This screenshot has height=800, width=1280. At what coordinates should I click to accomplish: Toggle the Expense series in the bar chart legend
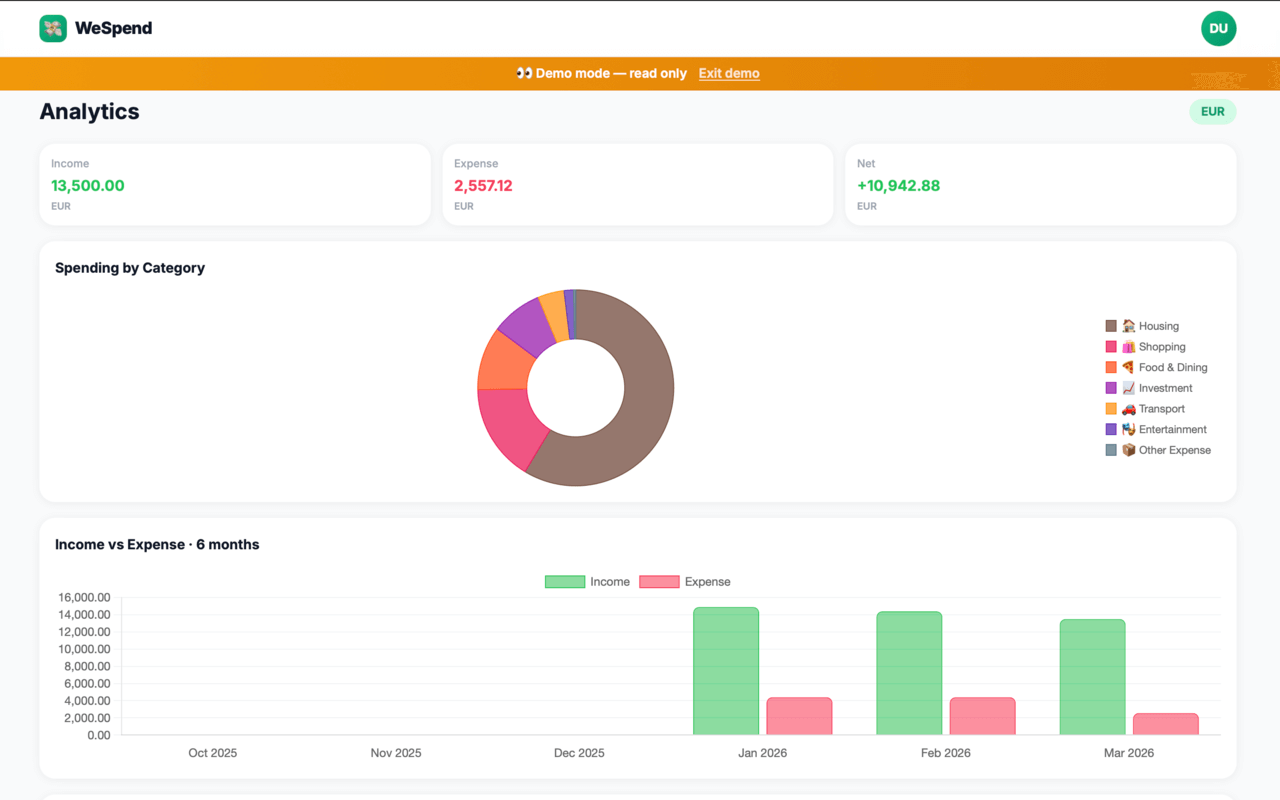686,581
